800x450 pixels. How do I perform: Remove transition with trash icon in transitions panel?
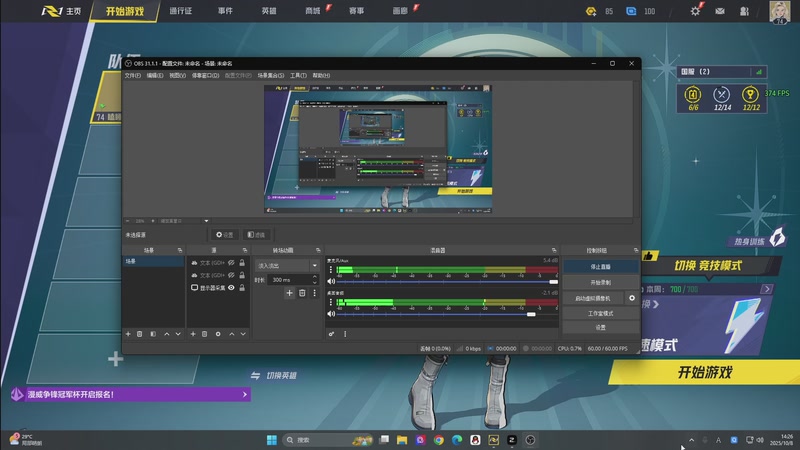click(x=302, y=293)
